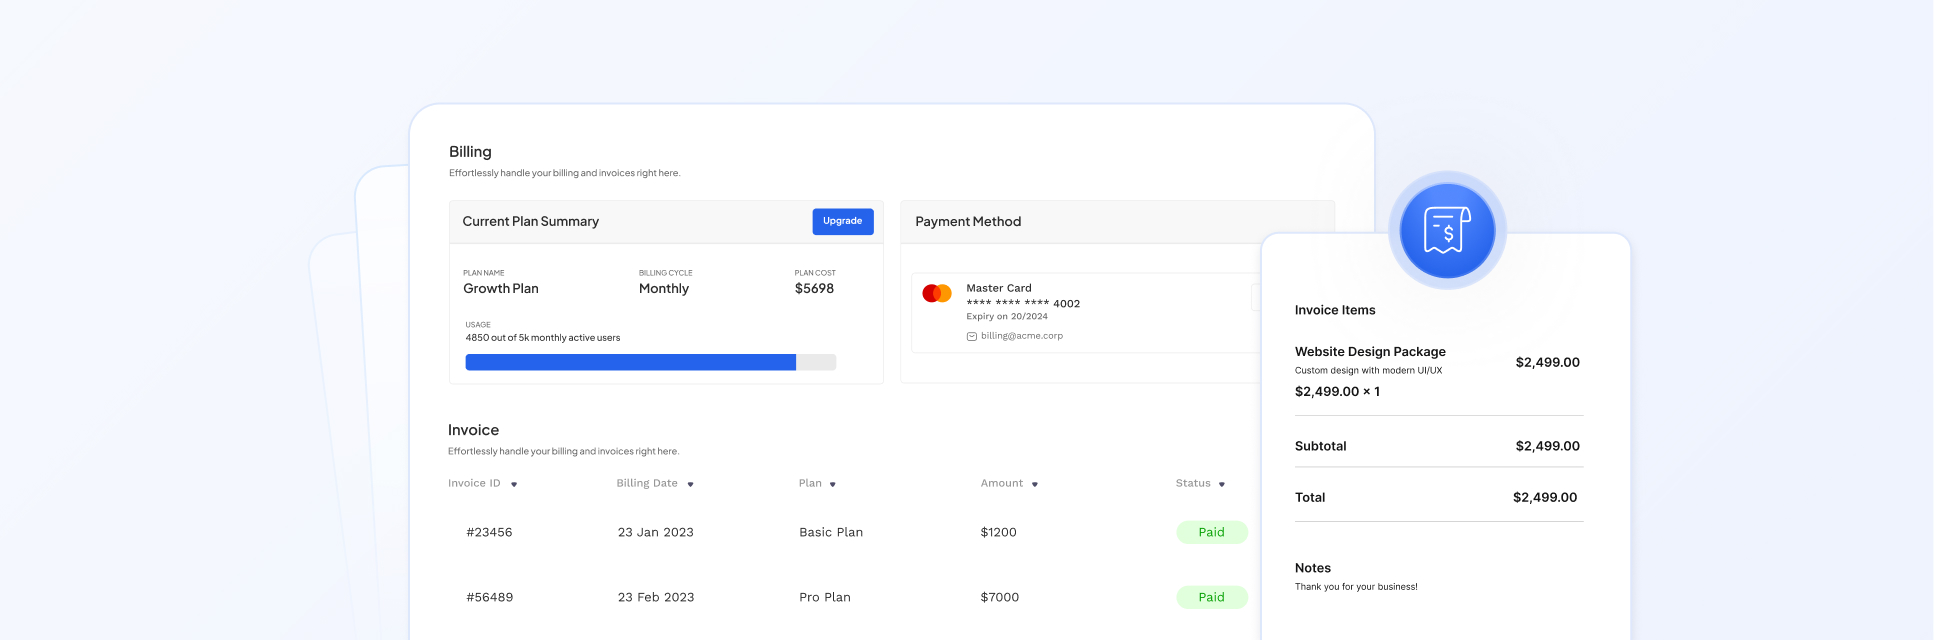Sort by Invoice ID column arrow

click(514, 484)
